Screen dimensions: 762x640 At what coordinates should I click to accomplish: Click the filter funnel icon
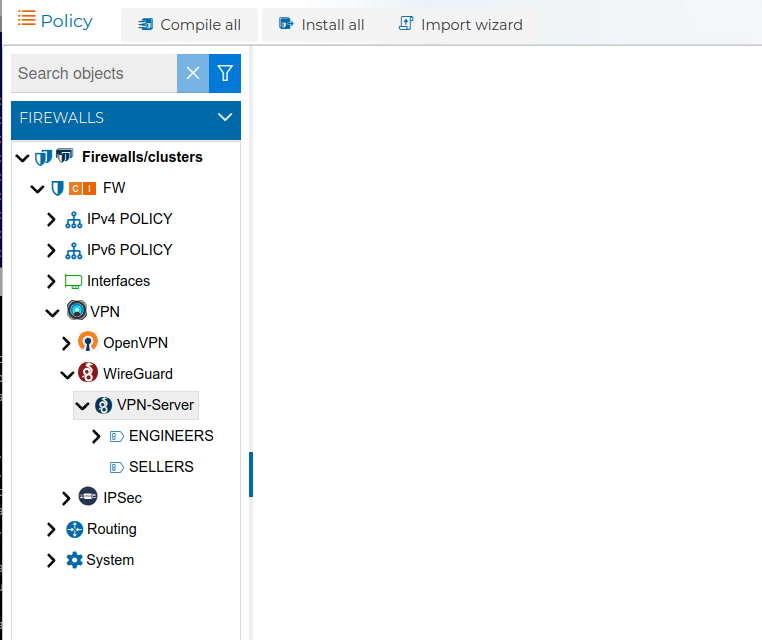(225, 73)
